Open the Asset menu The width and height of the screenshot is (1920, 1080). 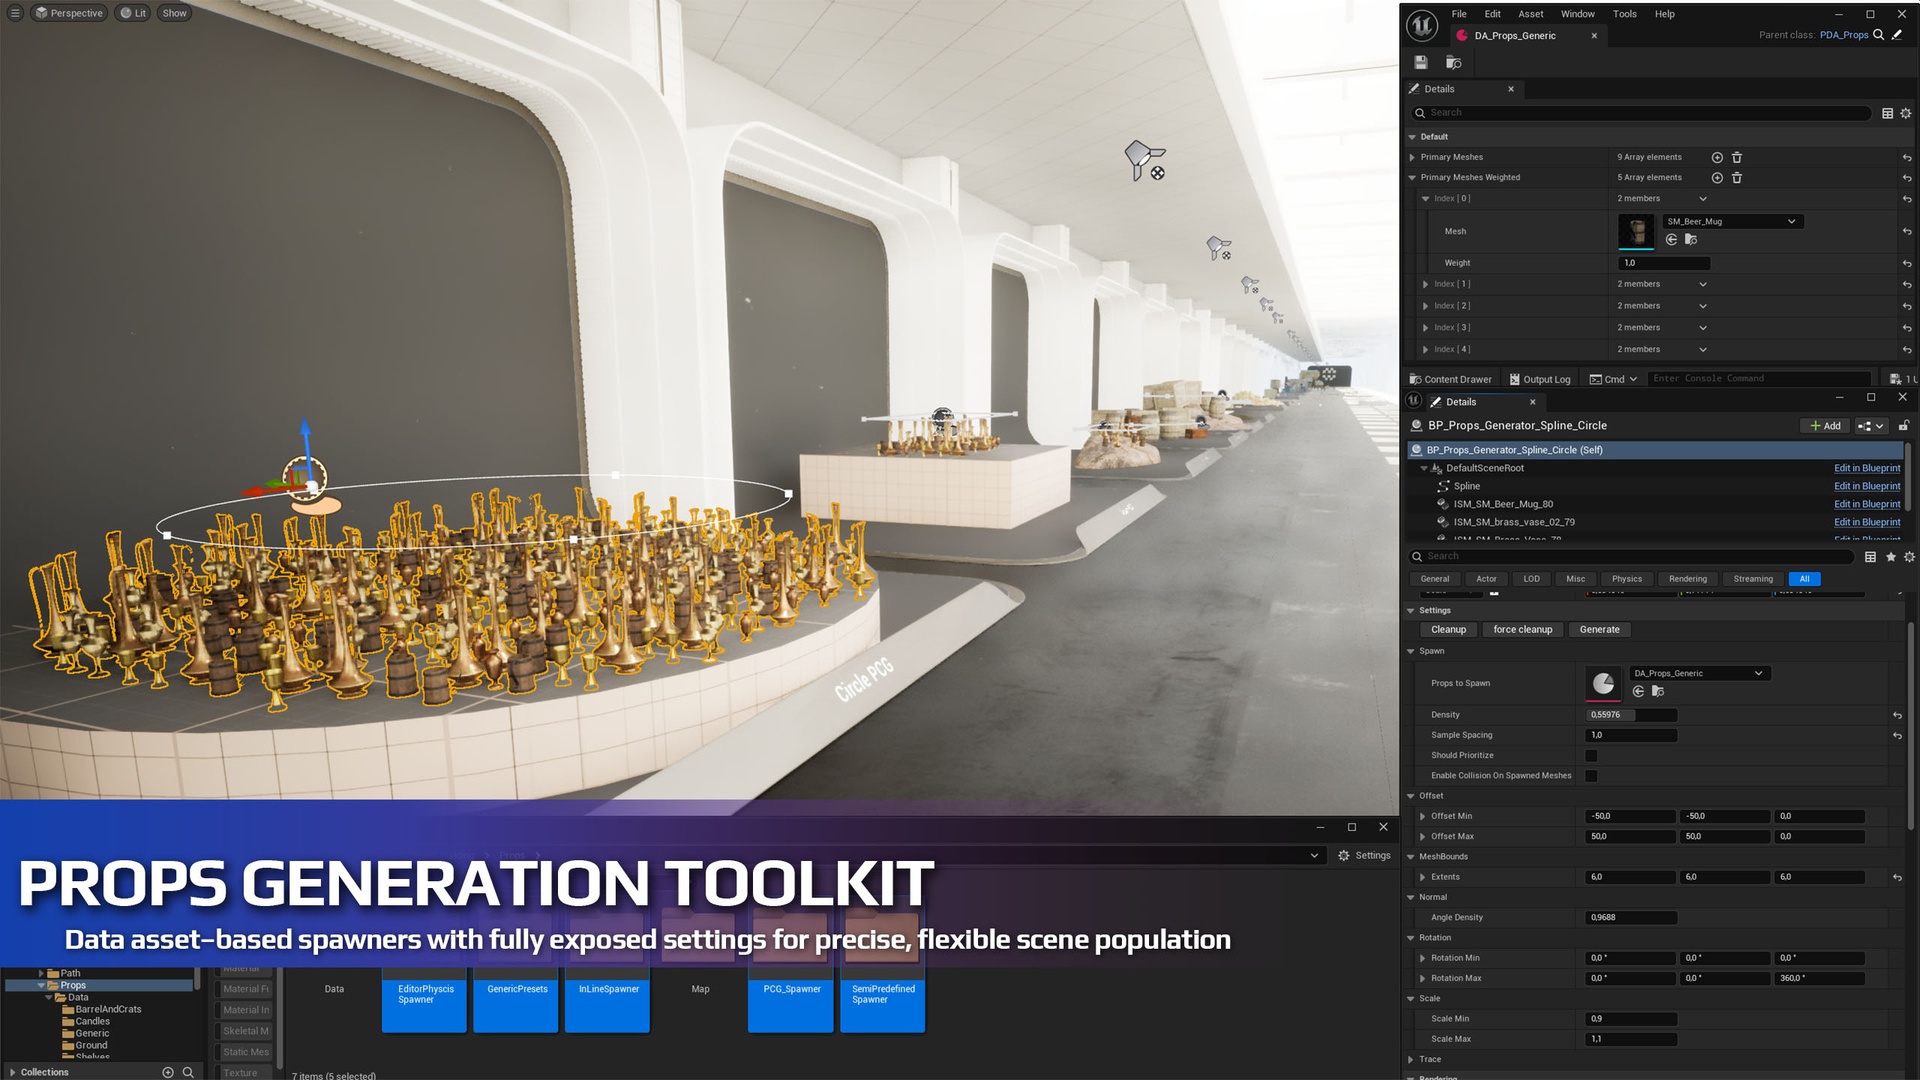1530,14
